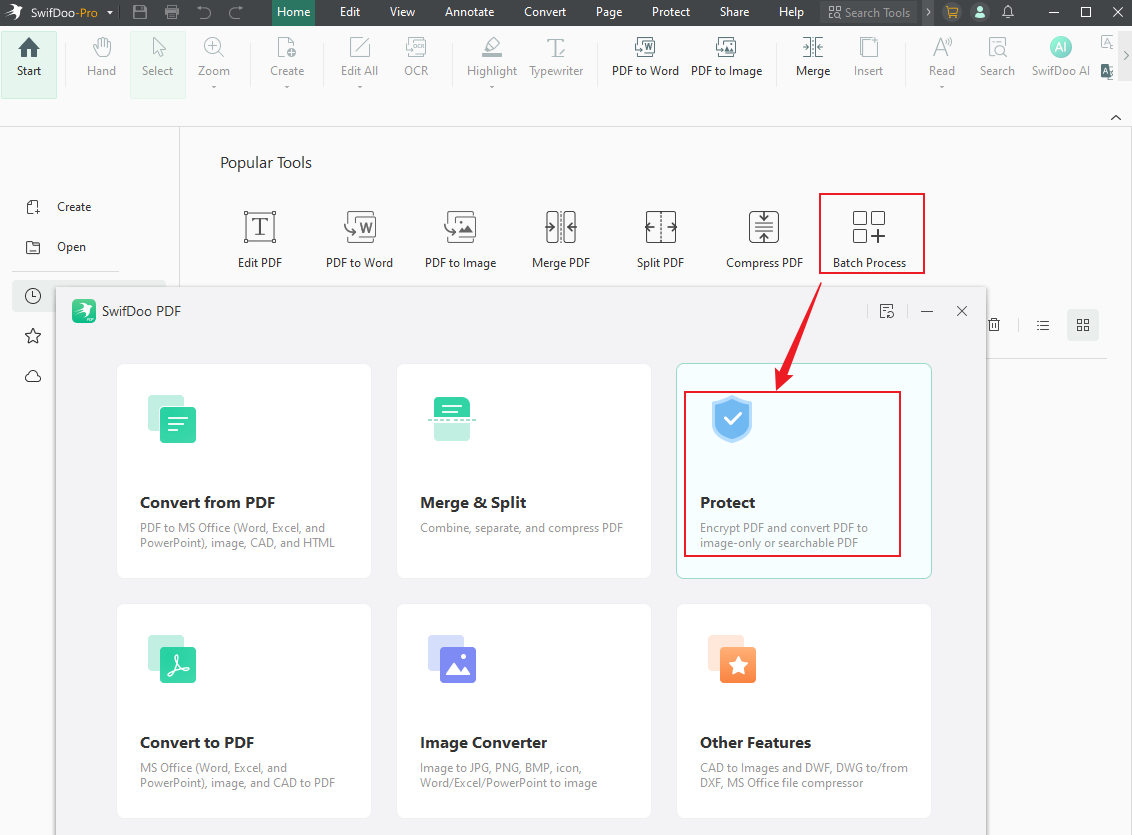
Task: Select PDF to Word in Popular Tools
Action: [x=359, y=237]
